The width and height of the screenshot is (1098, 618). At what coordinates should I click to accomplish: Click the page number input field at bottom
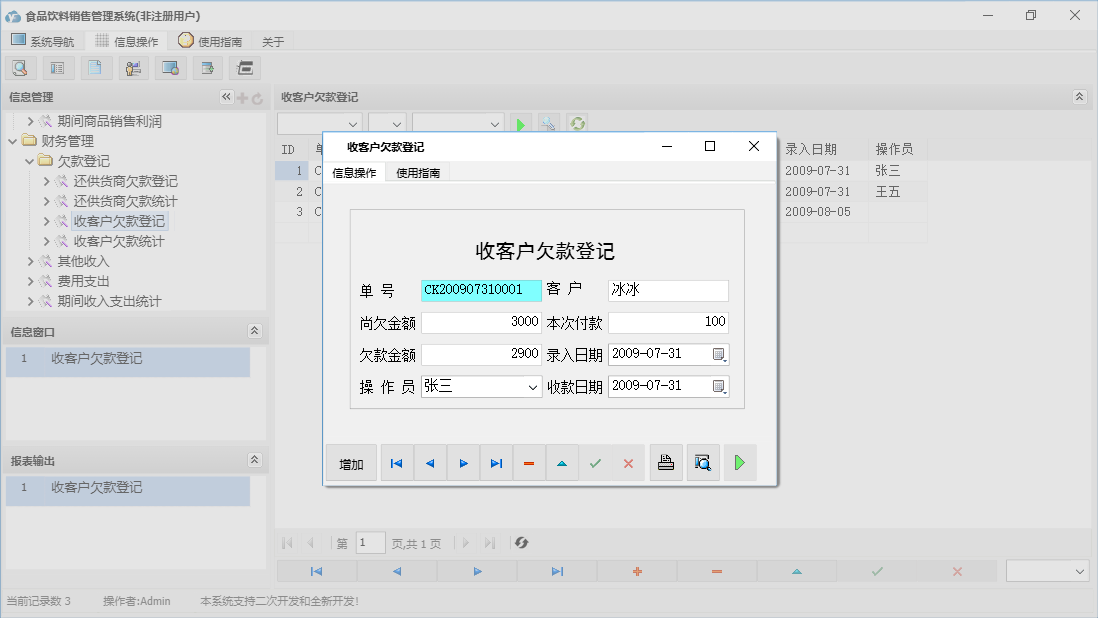pos(370,542)
